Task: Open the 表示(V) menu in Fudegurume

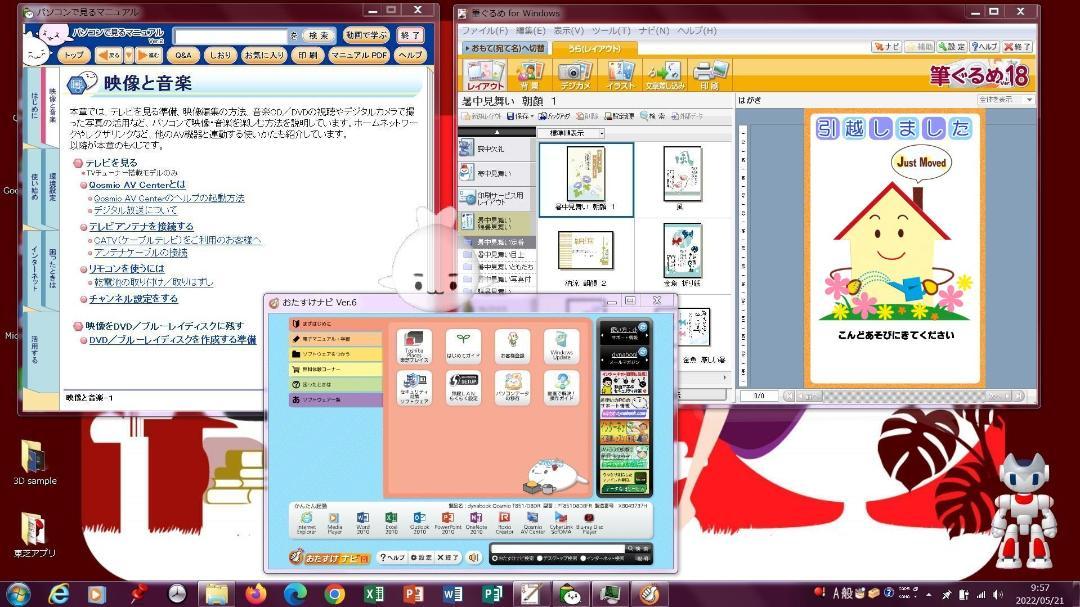Action: click(x=569, y=31)
